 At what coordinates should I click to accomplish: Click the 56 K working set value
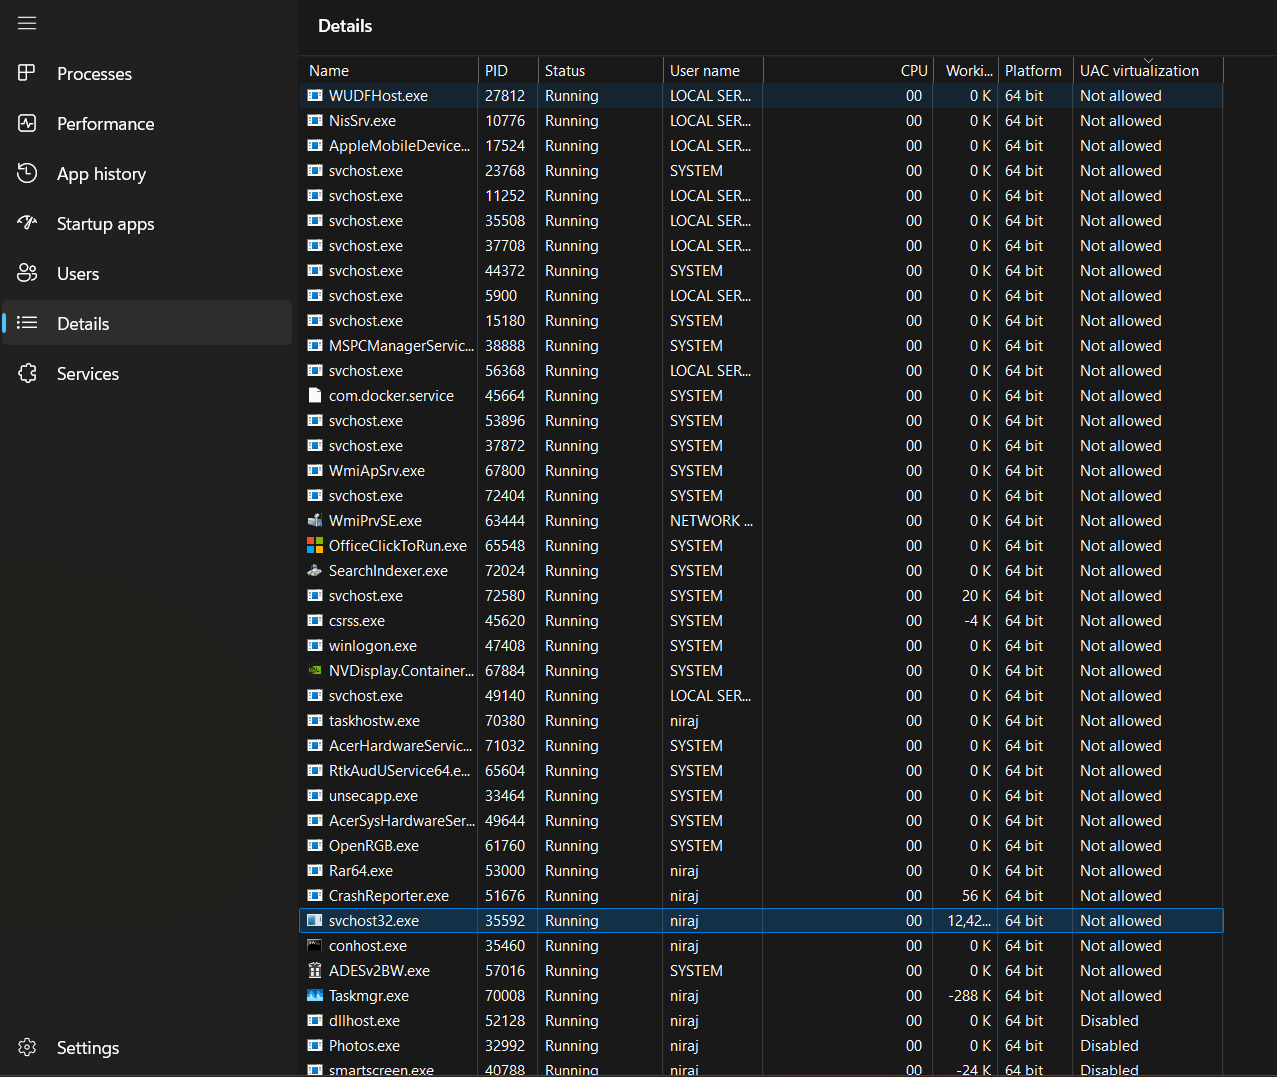pos(977,896)
